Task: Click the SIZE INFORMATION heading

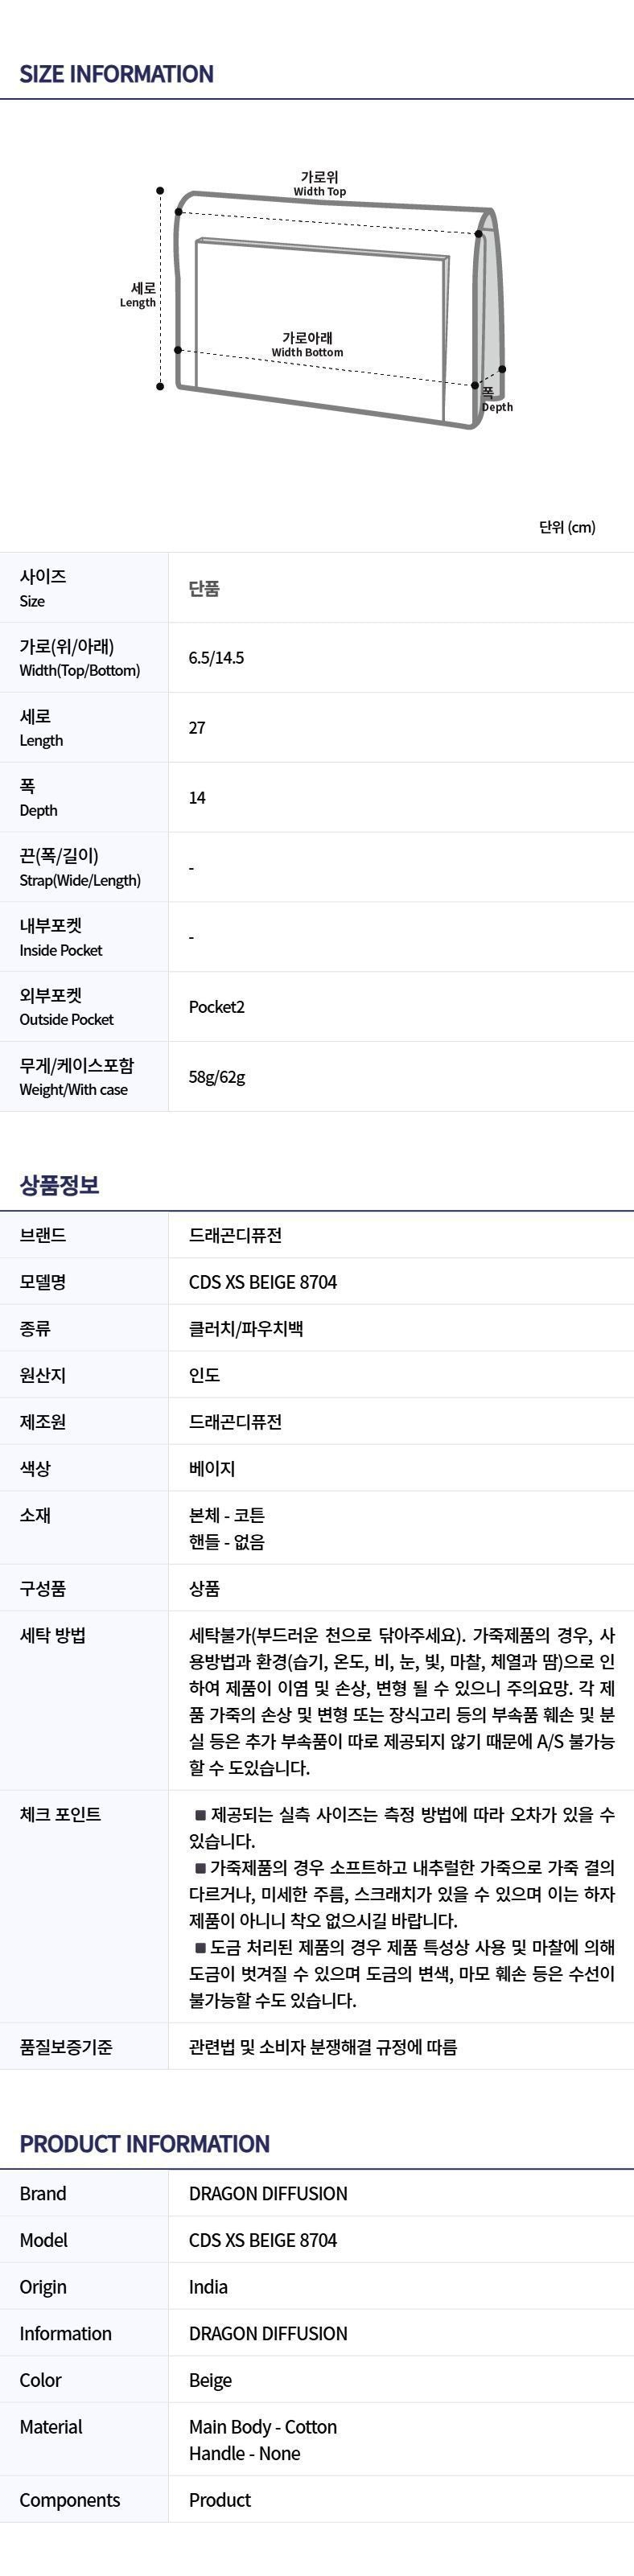Action: click(x=116, y=74)
